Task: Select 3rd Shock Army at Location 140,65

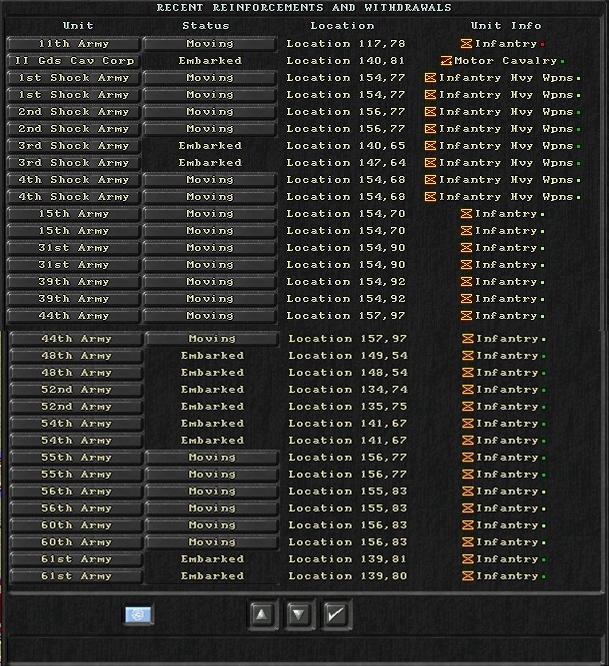Action: click(73, 146)
